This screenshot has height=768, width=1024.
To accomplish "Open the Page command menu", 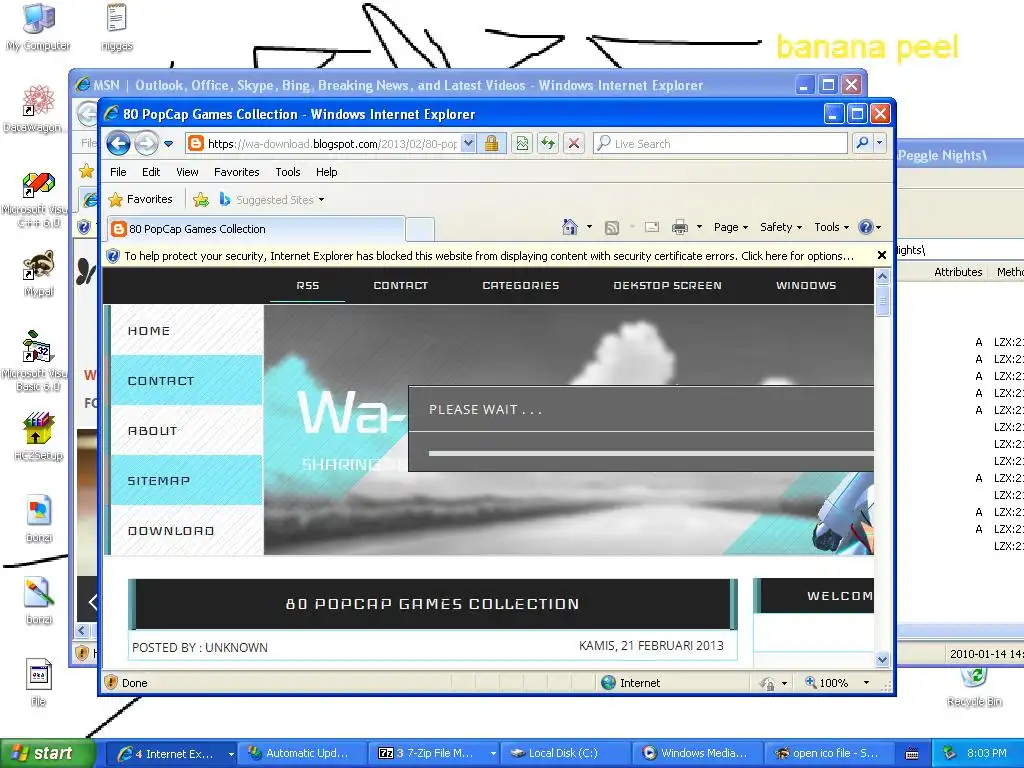I will (730, 227).
